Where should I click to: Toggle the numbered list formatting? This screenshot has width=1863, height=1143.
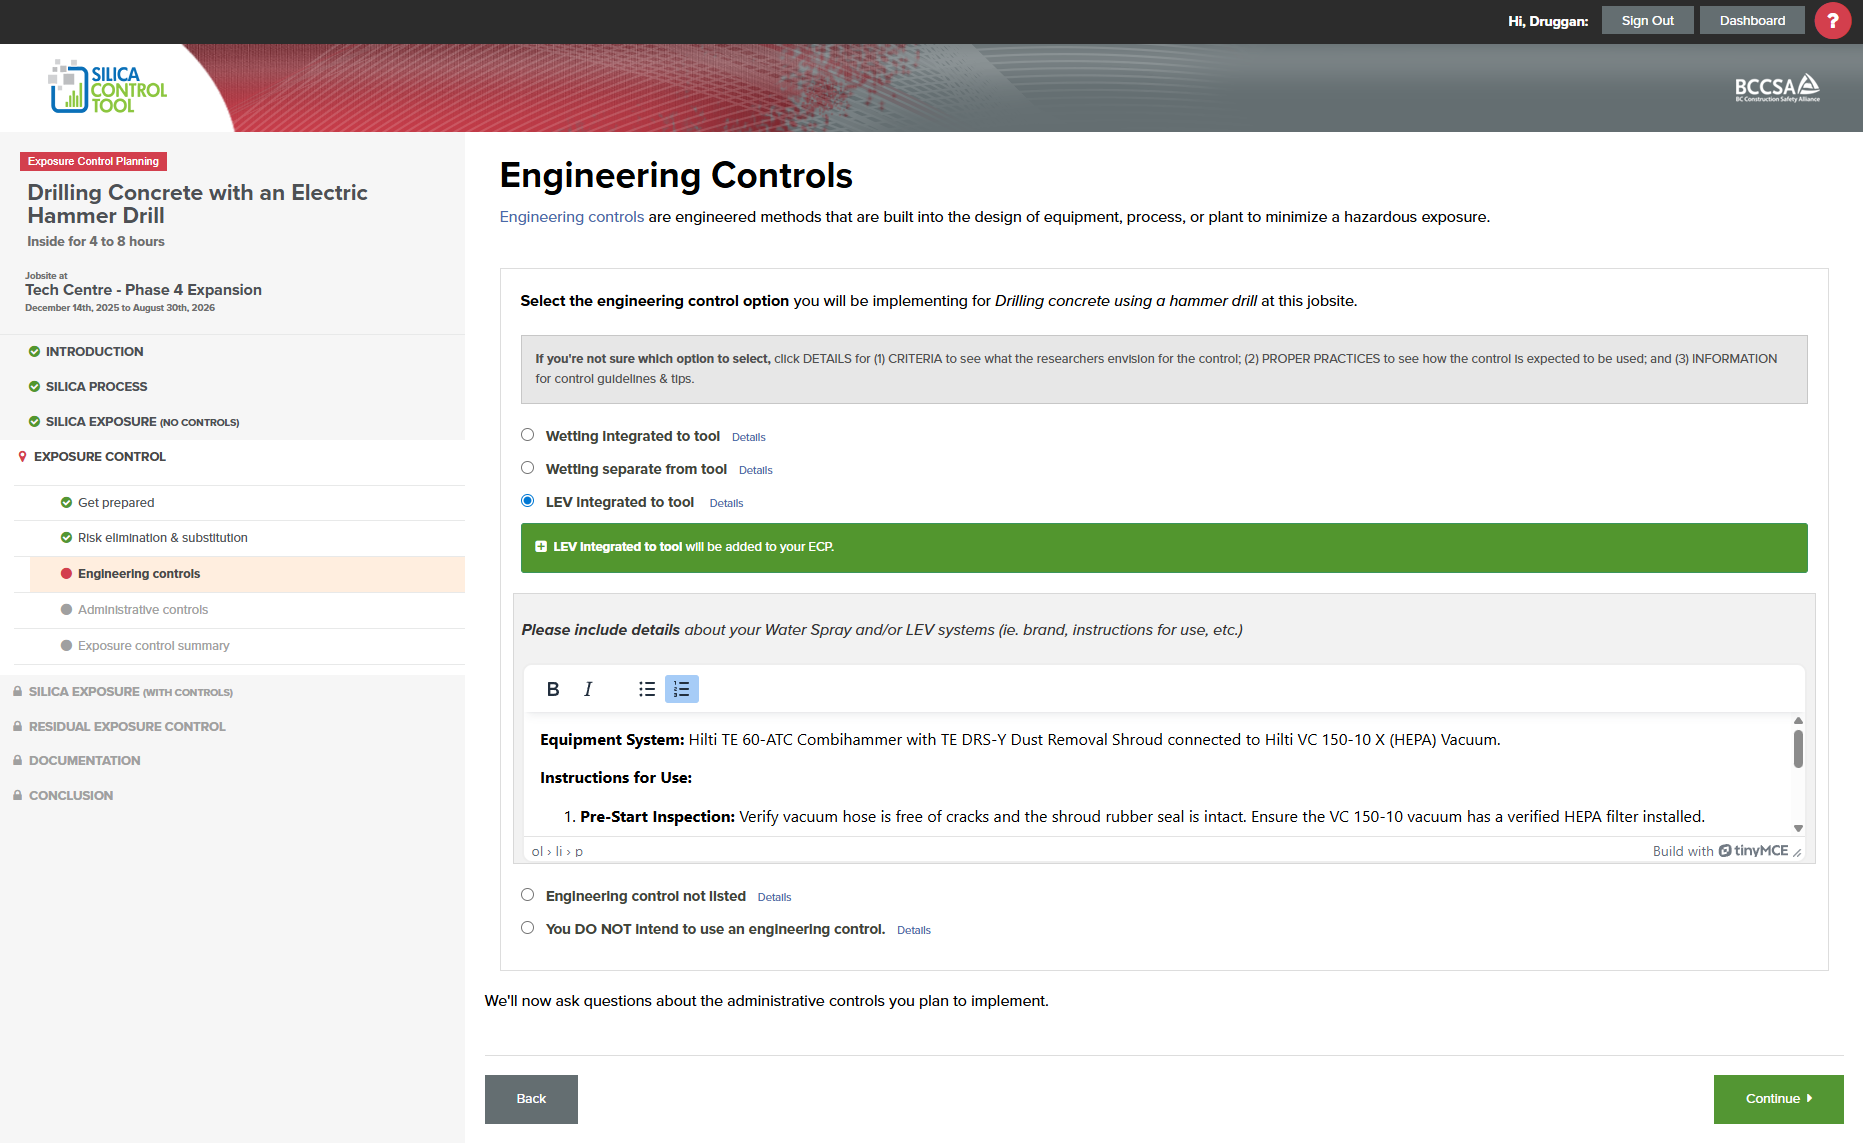[681, 689]
